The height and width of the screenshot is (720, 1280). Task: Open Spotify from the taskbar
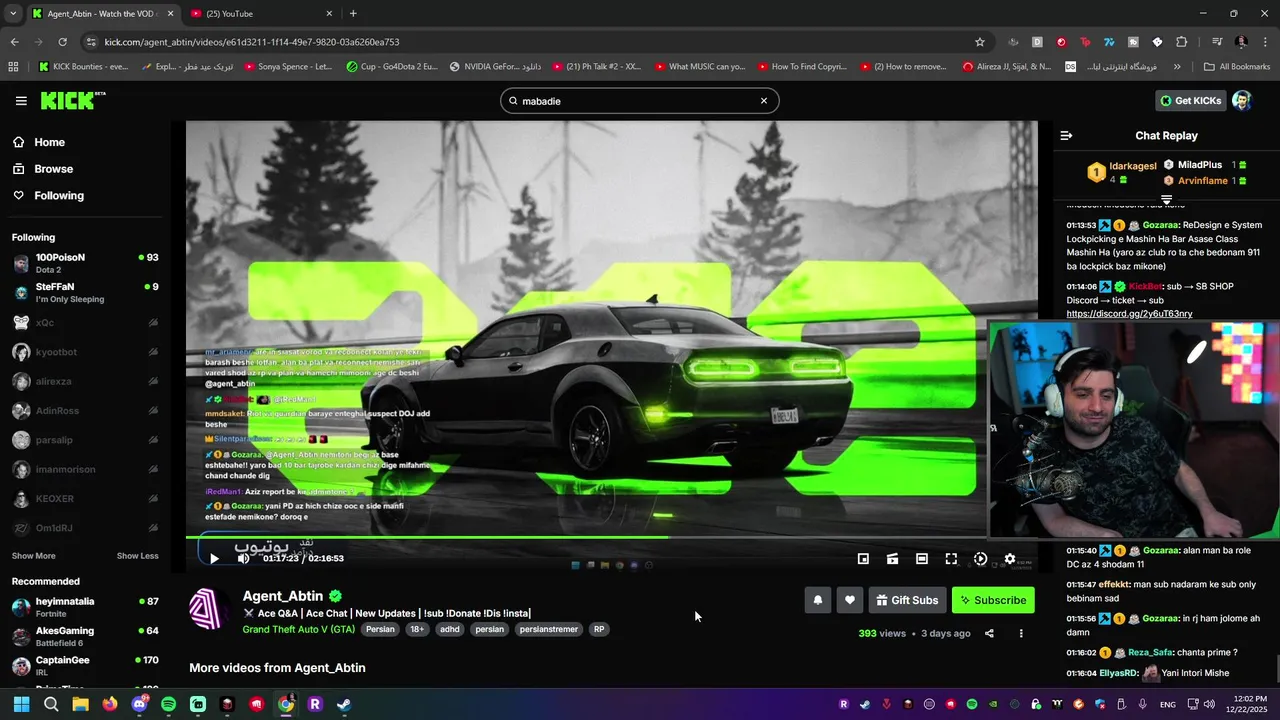click(168, 704)
